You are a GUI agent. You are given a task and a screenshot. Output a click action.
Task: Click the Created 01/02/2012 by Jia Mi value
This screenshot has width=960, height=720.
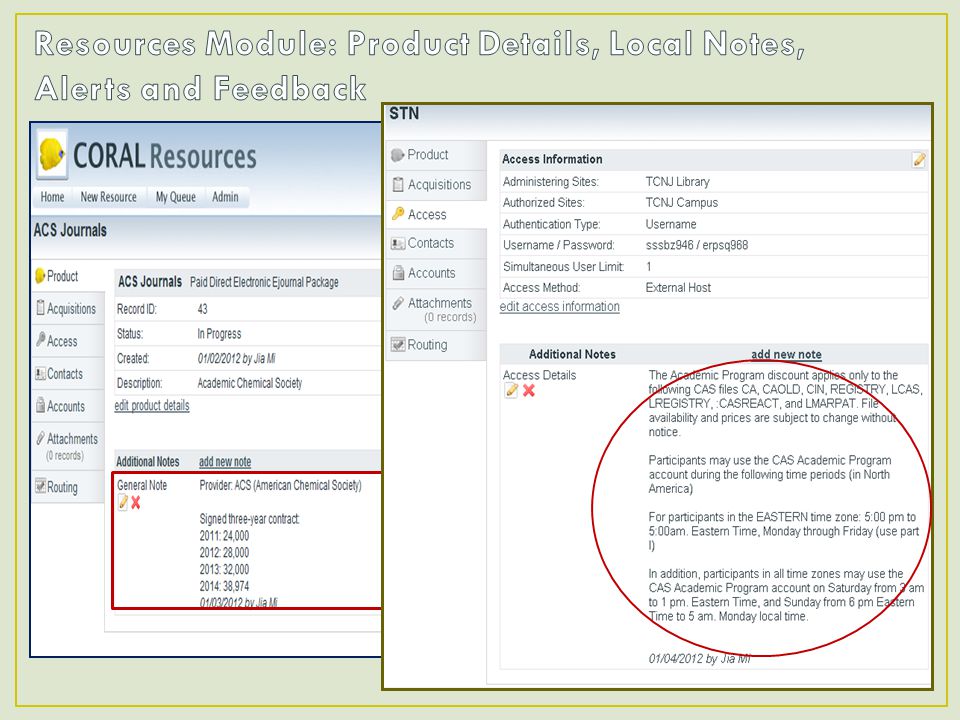coord(236,358)
